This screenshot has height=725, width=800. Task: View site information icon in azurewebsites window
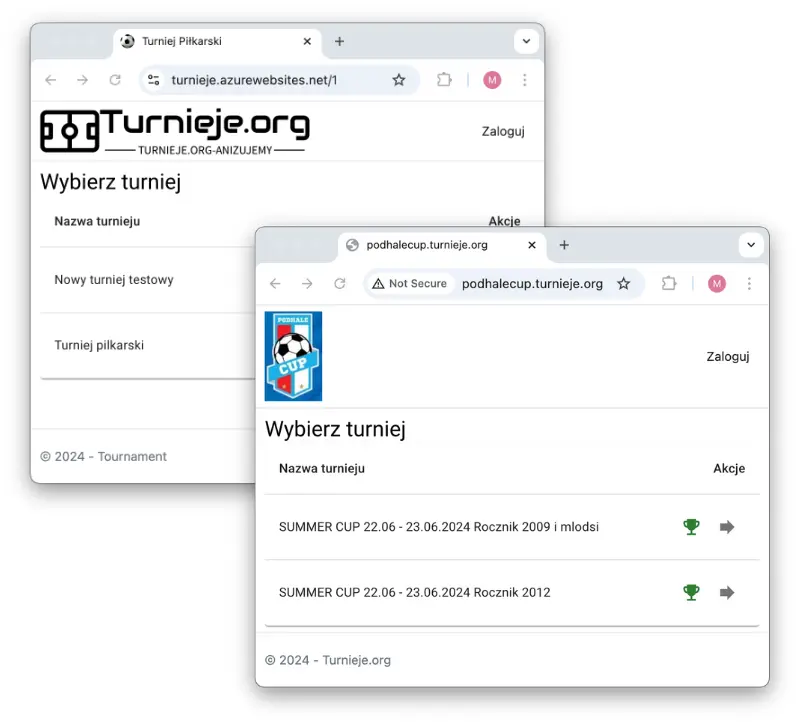(154, 80)
